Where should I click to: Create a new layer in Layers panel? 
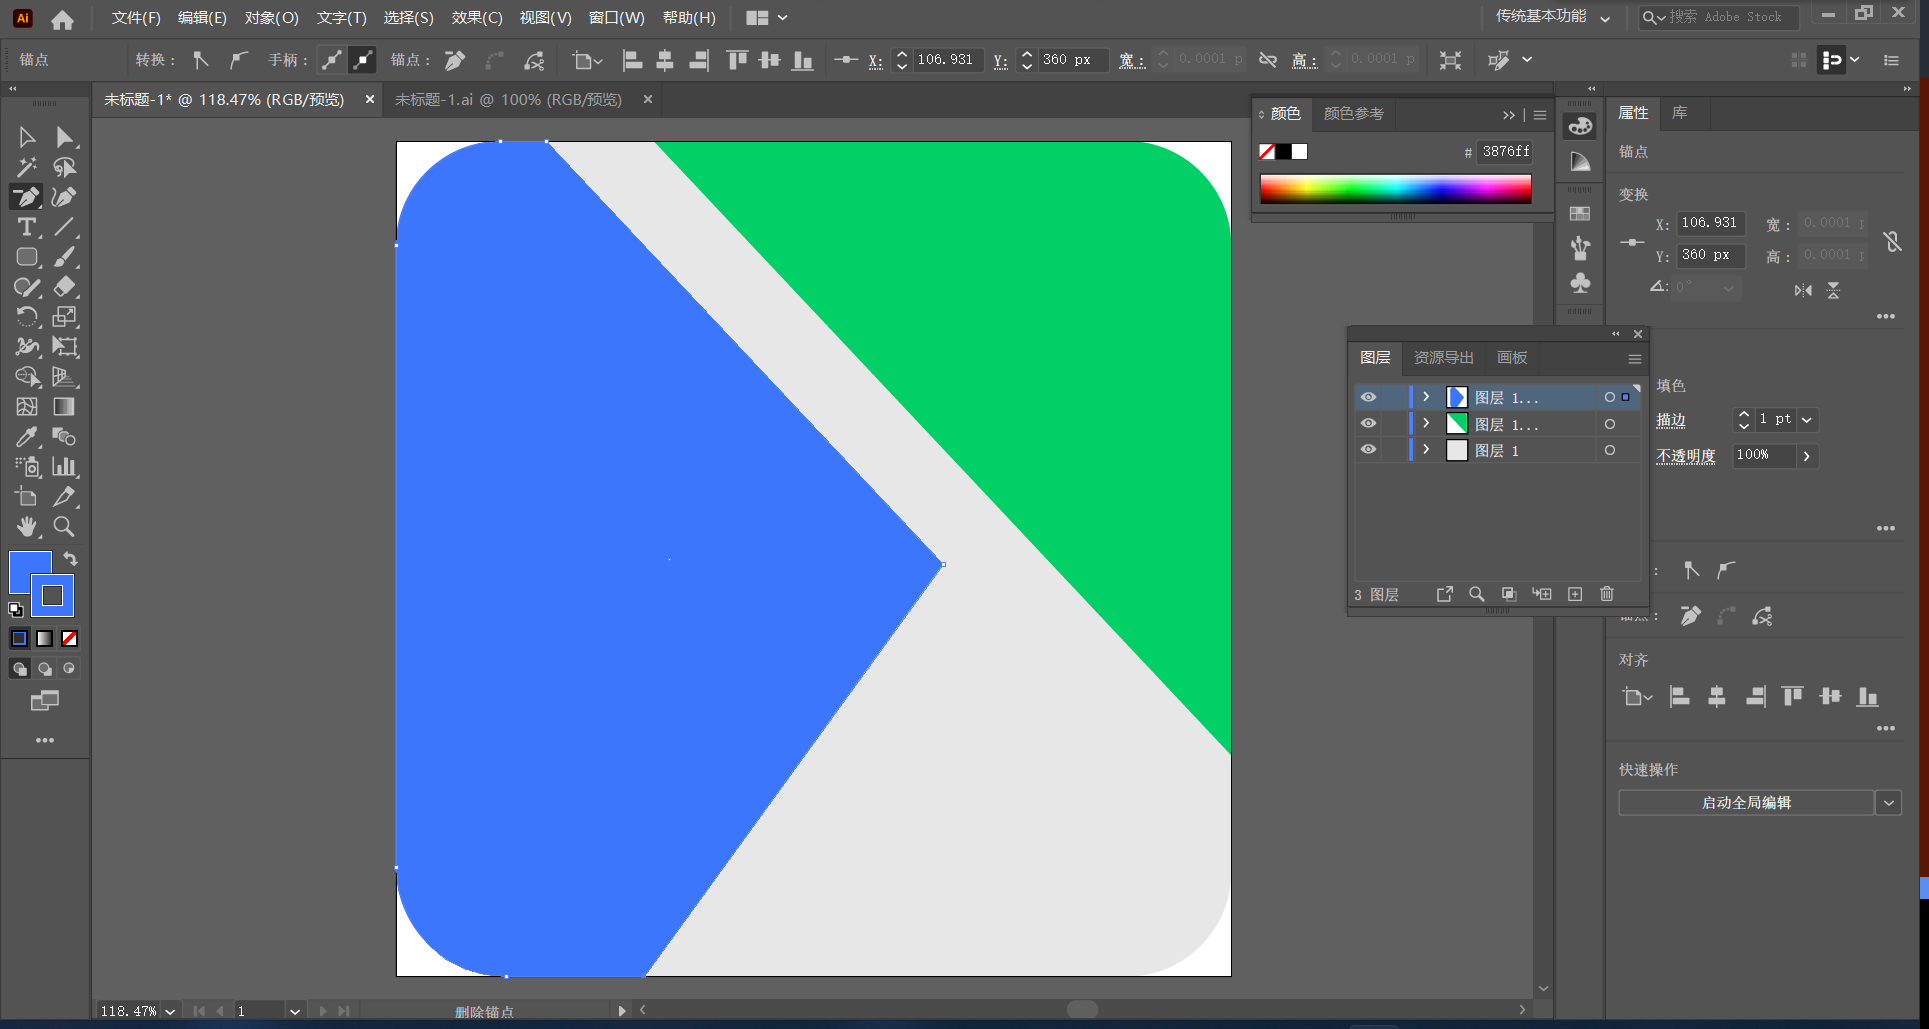[x=1575, y=594]
